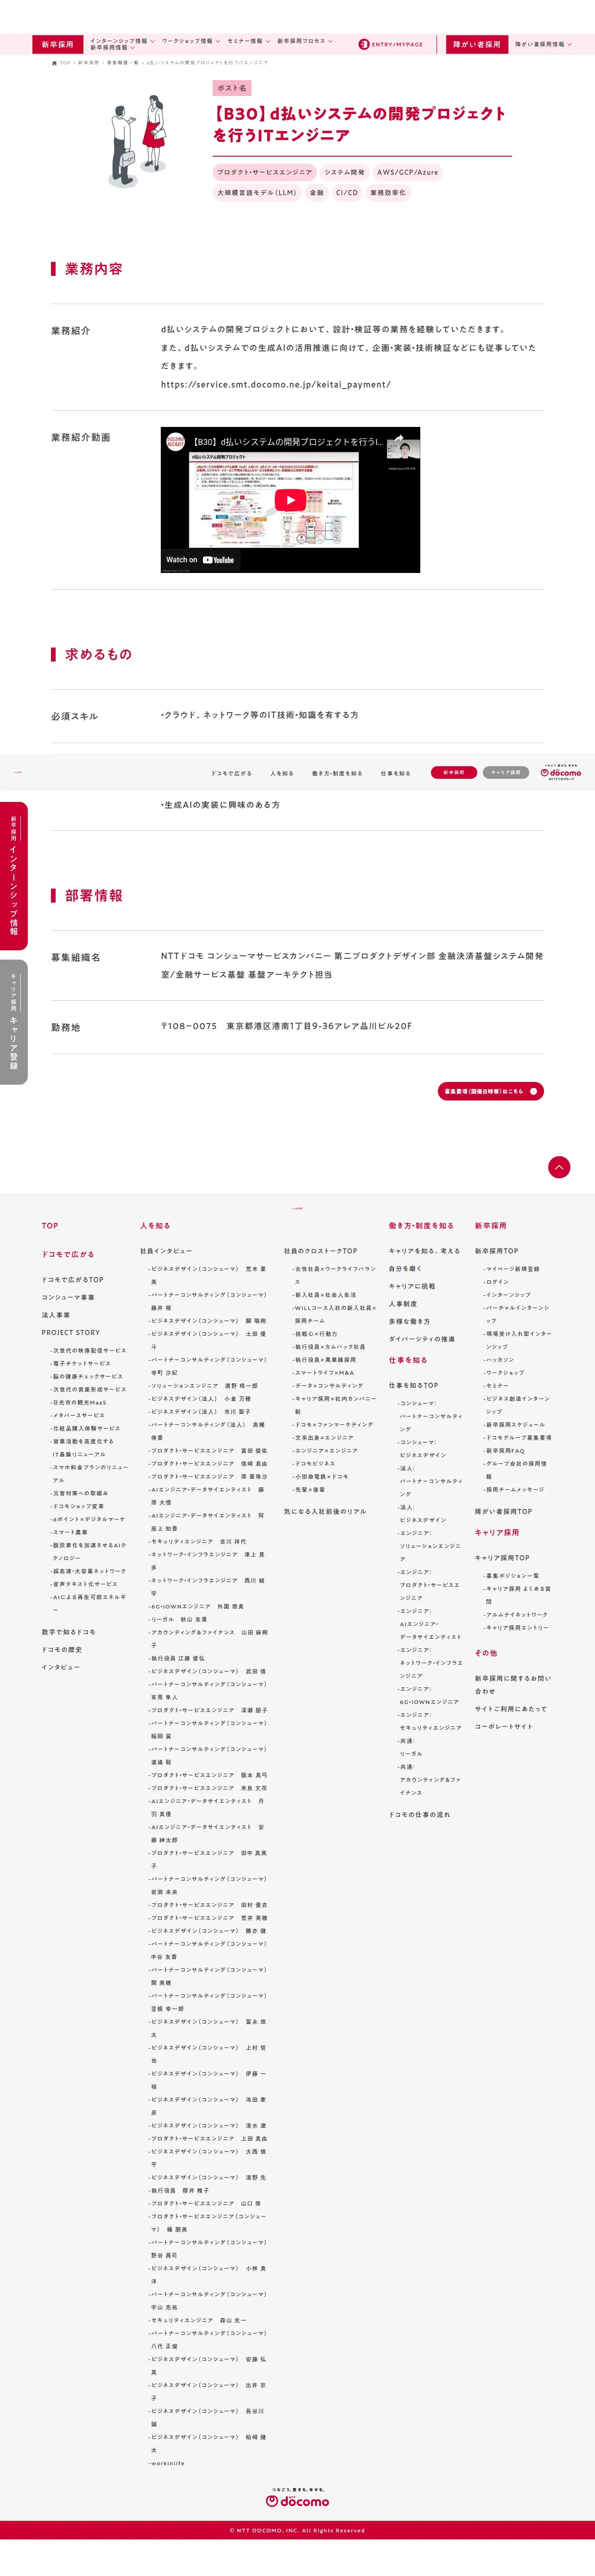
Task: Click footer キャリア採用TOP link
Action: [x=502, y=1558]
